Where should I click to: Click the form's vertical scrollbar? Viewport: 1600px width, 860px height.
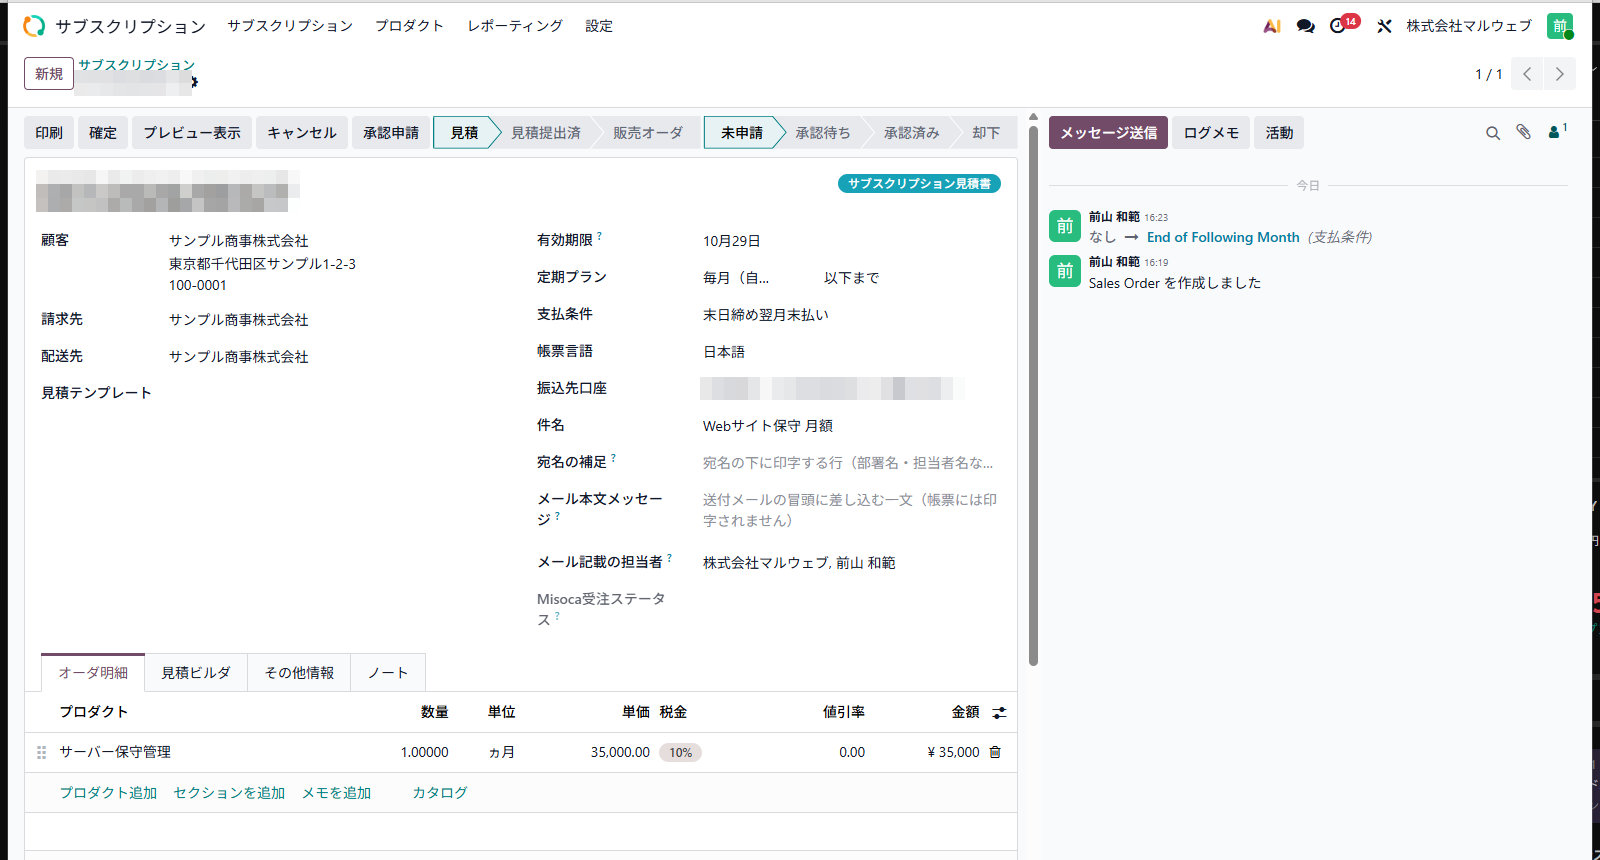coord(1033,394)
